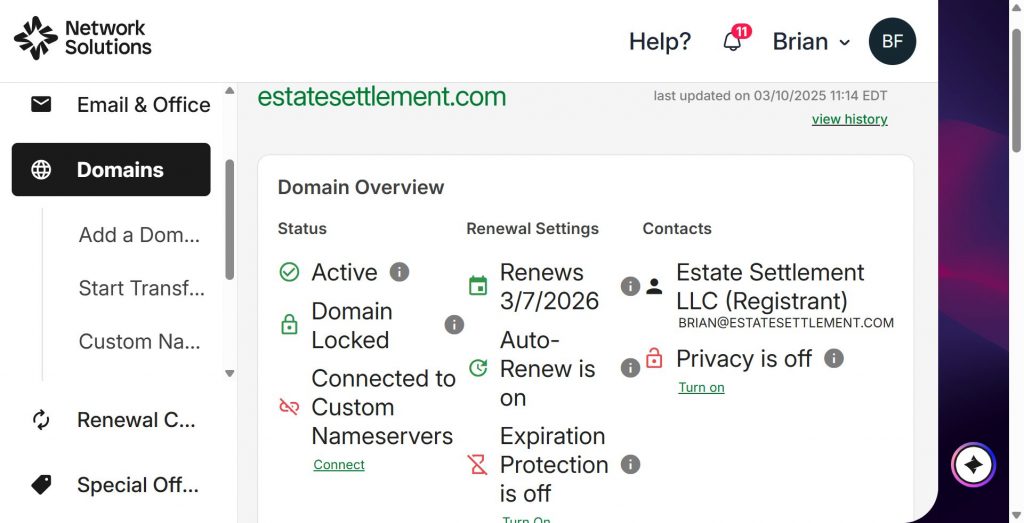Open the Help? link in header
This screenshot has height=523, width=1024.
point(659,42)
